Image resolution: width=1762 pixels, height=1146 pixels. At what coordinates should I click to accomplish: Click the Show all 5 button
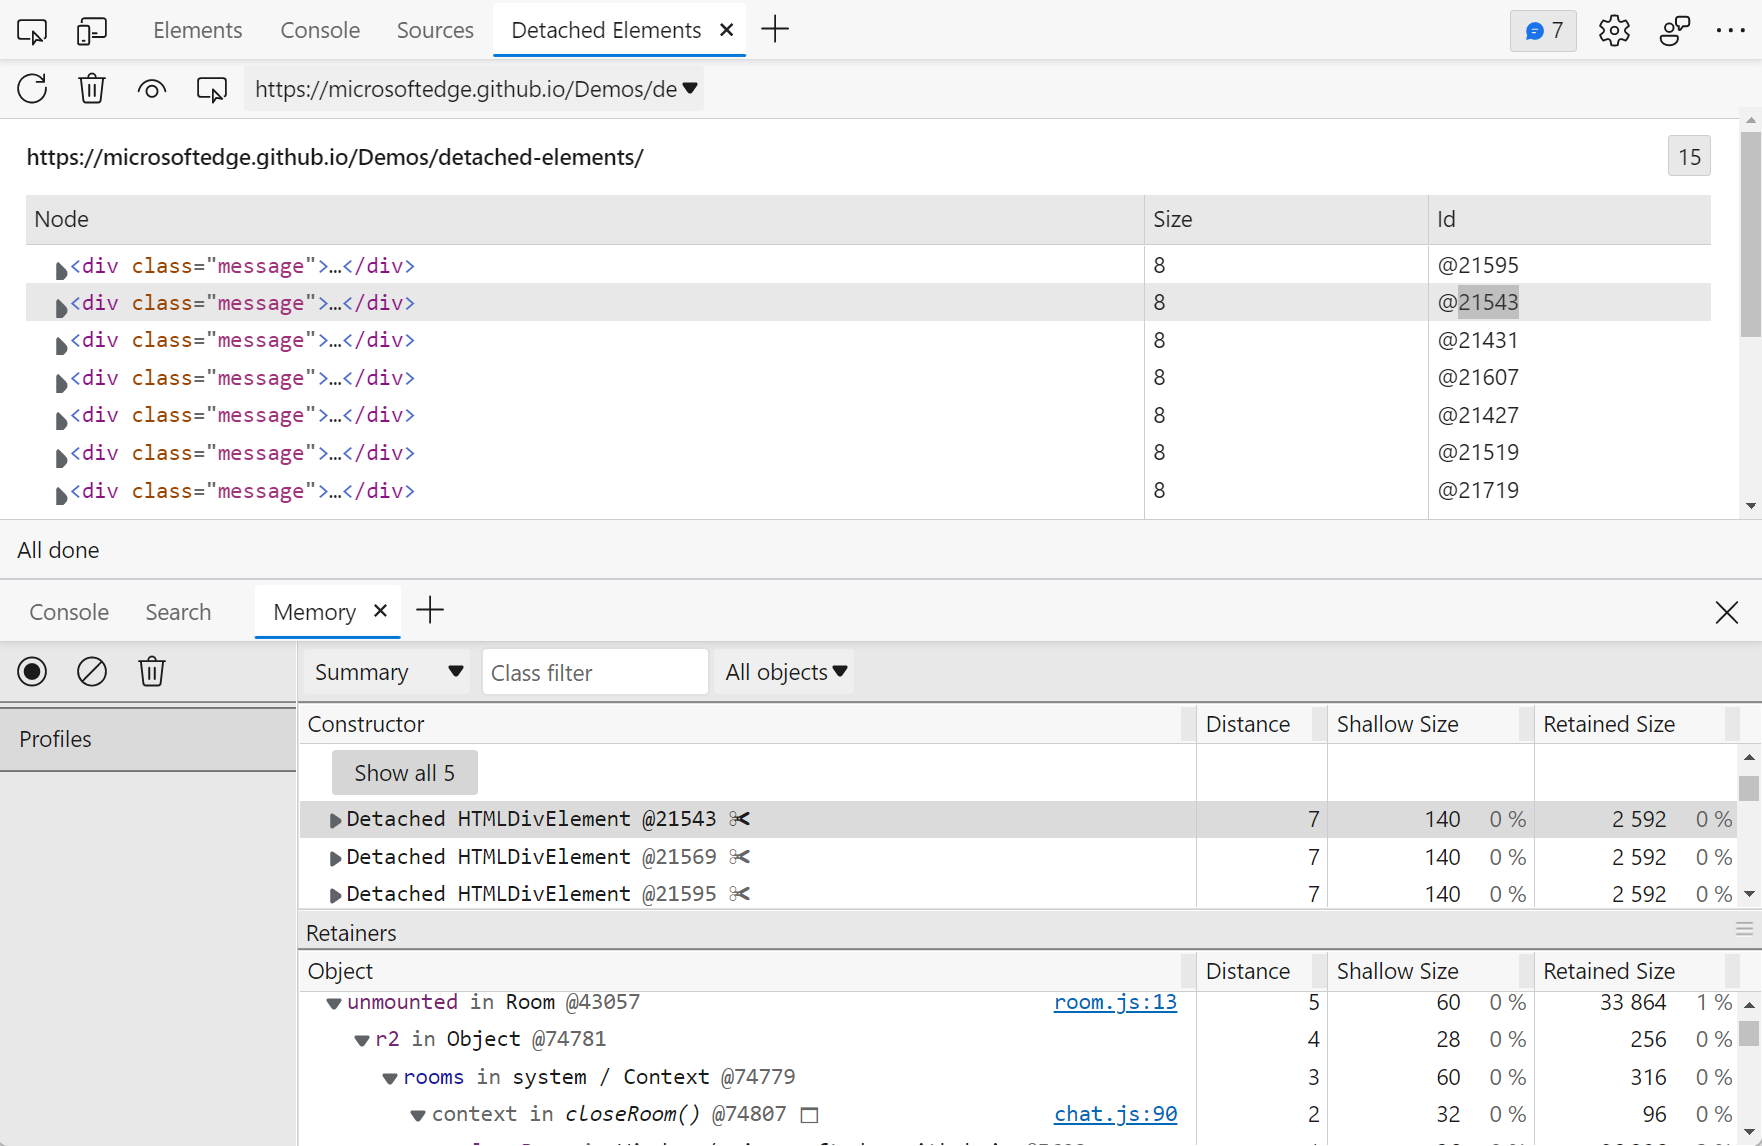[404, 773]
